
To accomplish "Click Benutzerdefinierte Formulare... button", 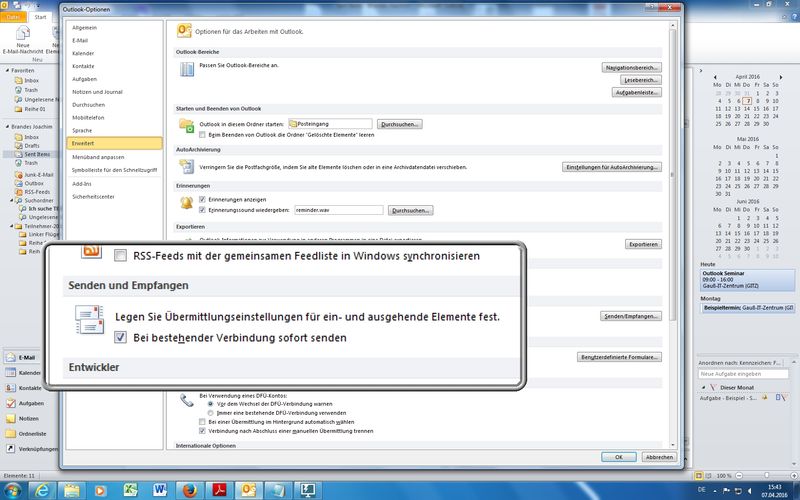I will [619, 357].
